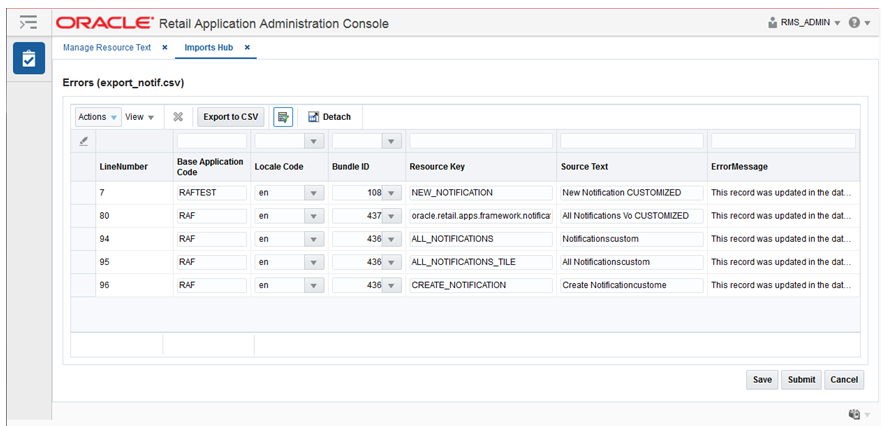883x426 pixels.
Task: Click row selector for line 7
Action: tap(83, 193)
